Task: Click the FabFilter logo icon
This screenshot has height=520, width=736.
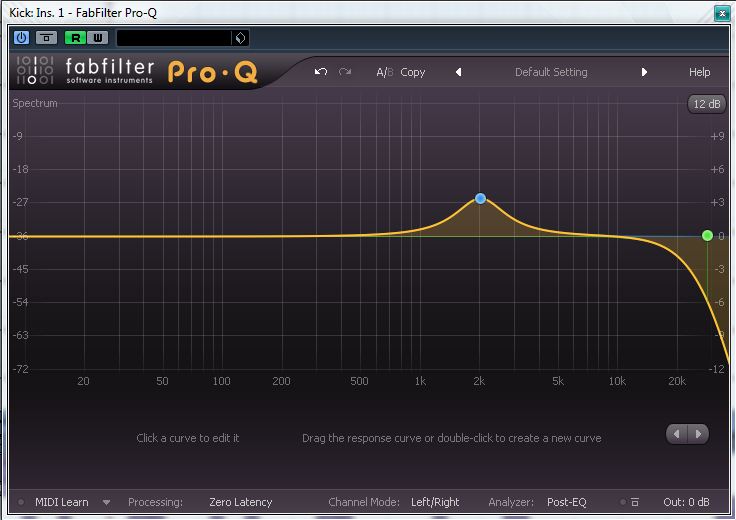Action: [35, 71]
